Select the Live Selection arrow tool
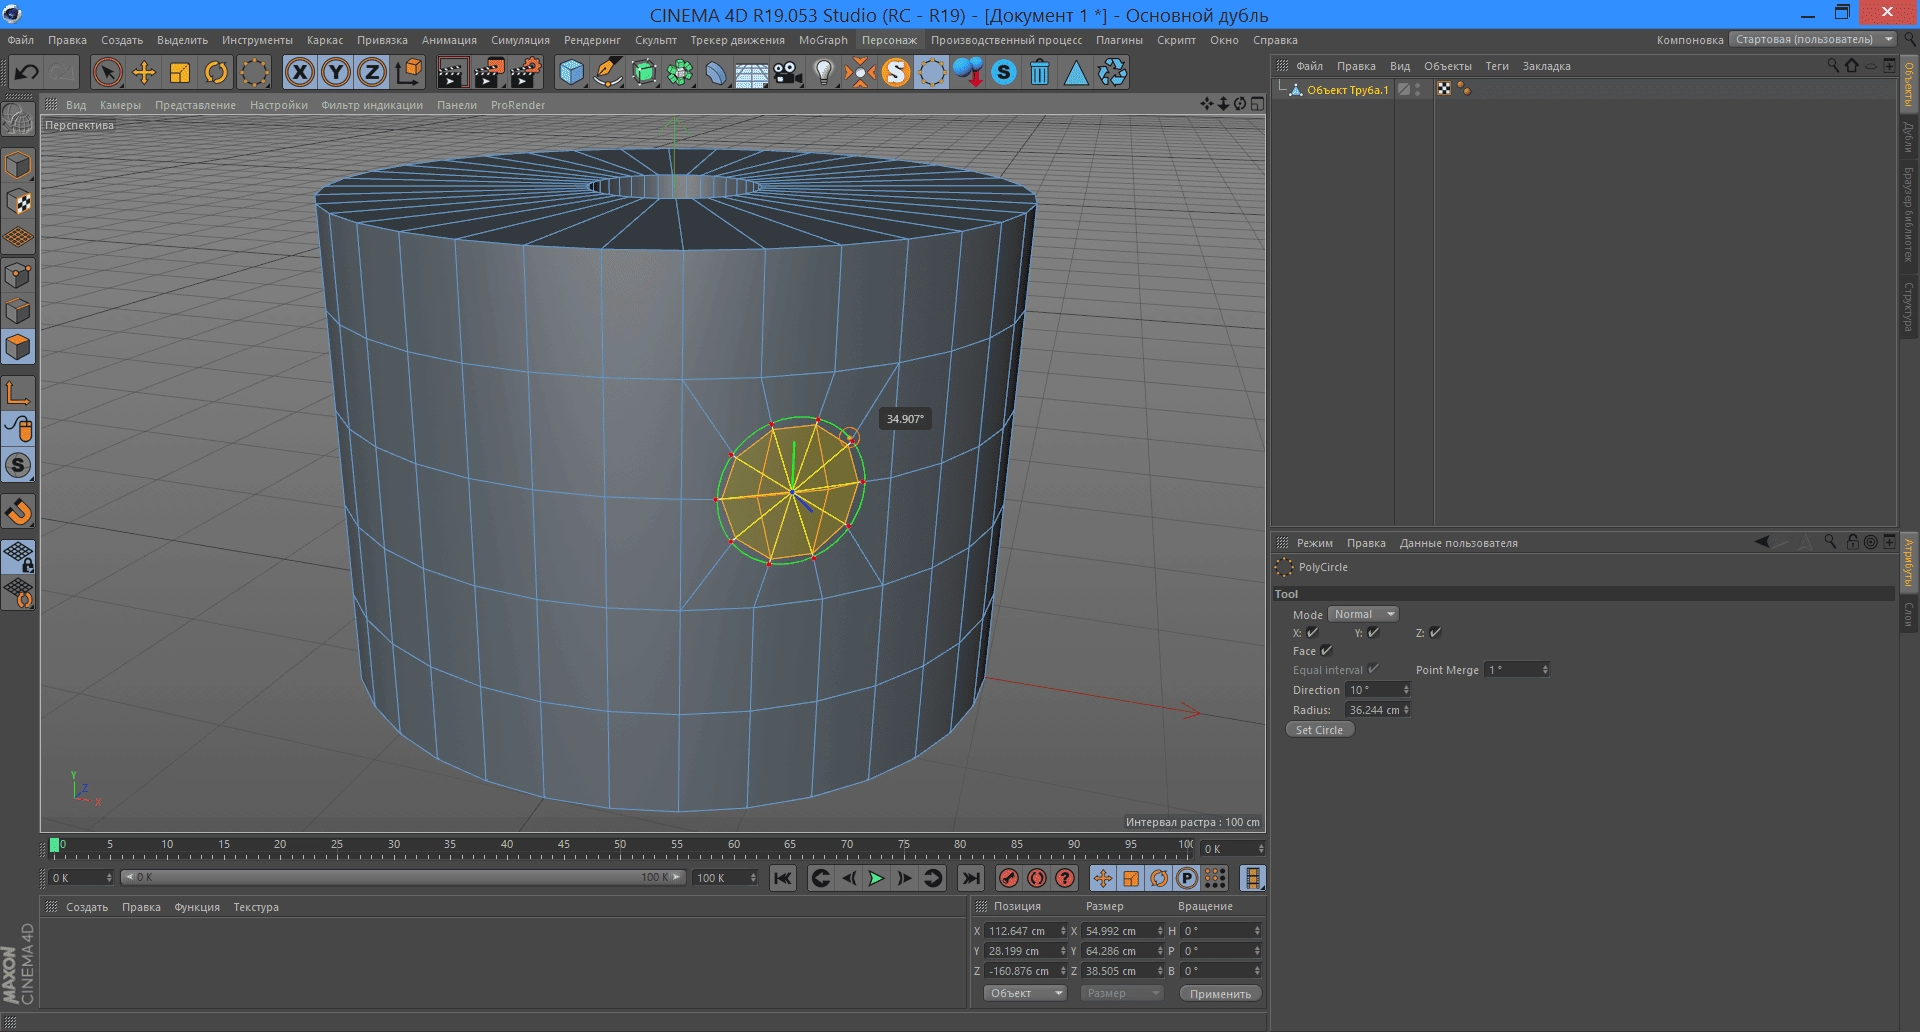Screen dimensions: 1920x1032 [107, 72]
